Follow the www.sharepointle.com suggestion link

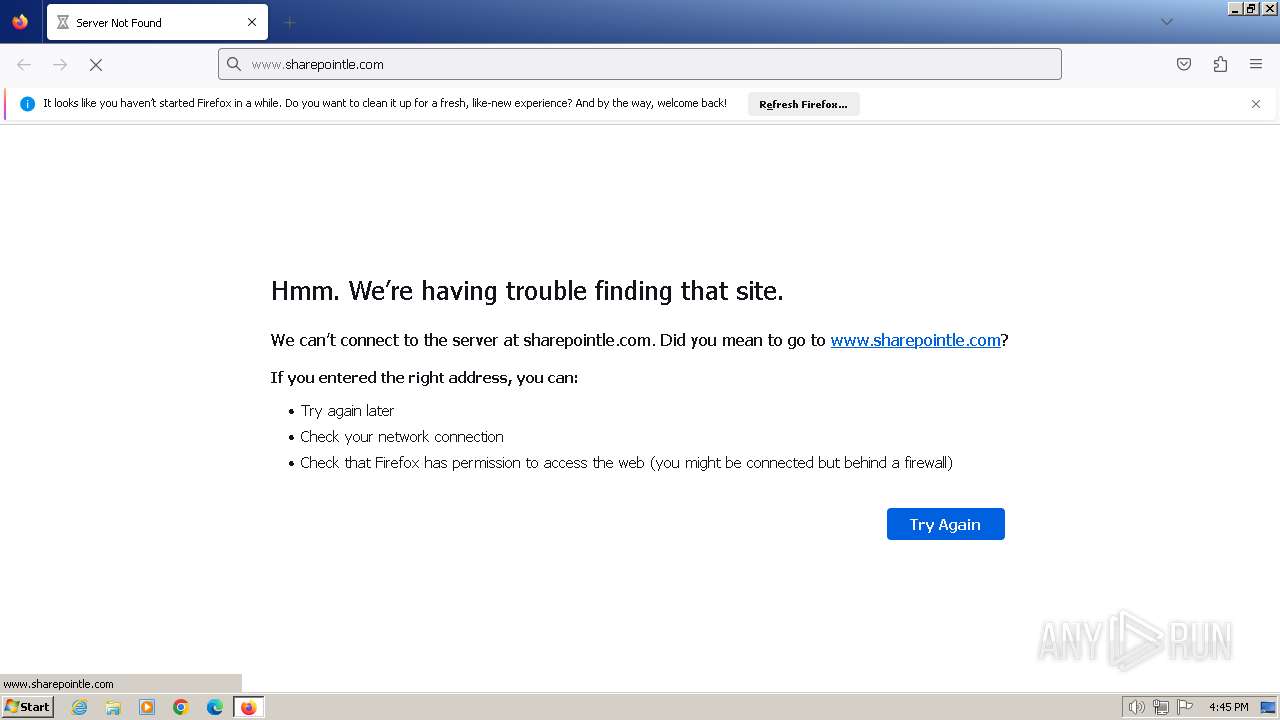[x=915, y=340]
